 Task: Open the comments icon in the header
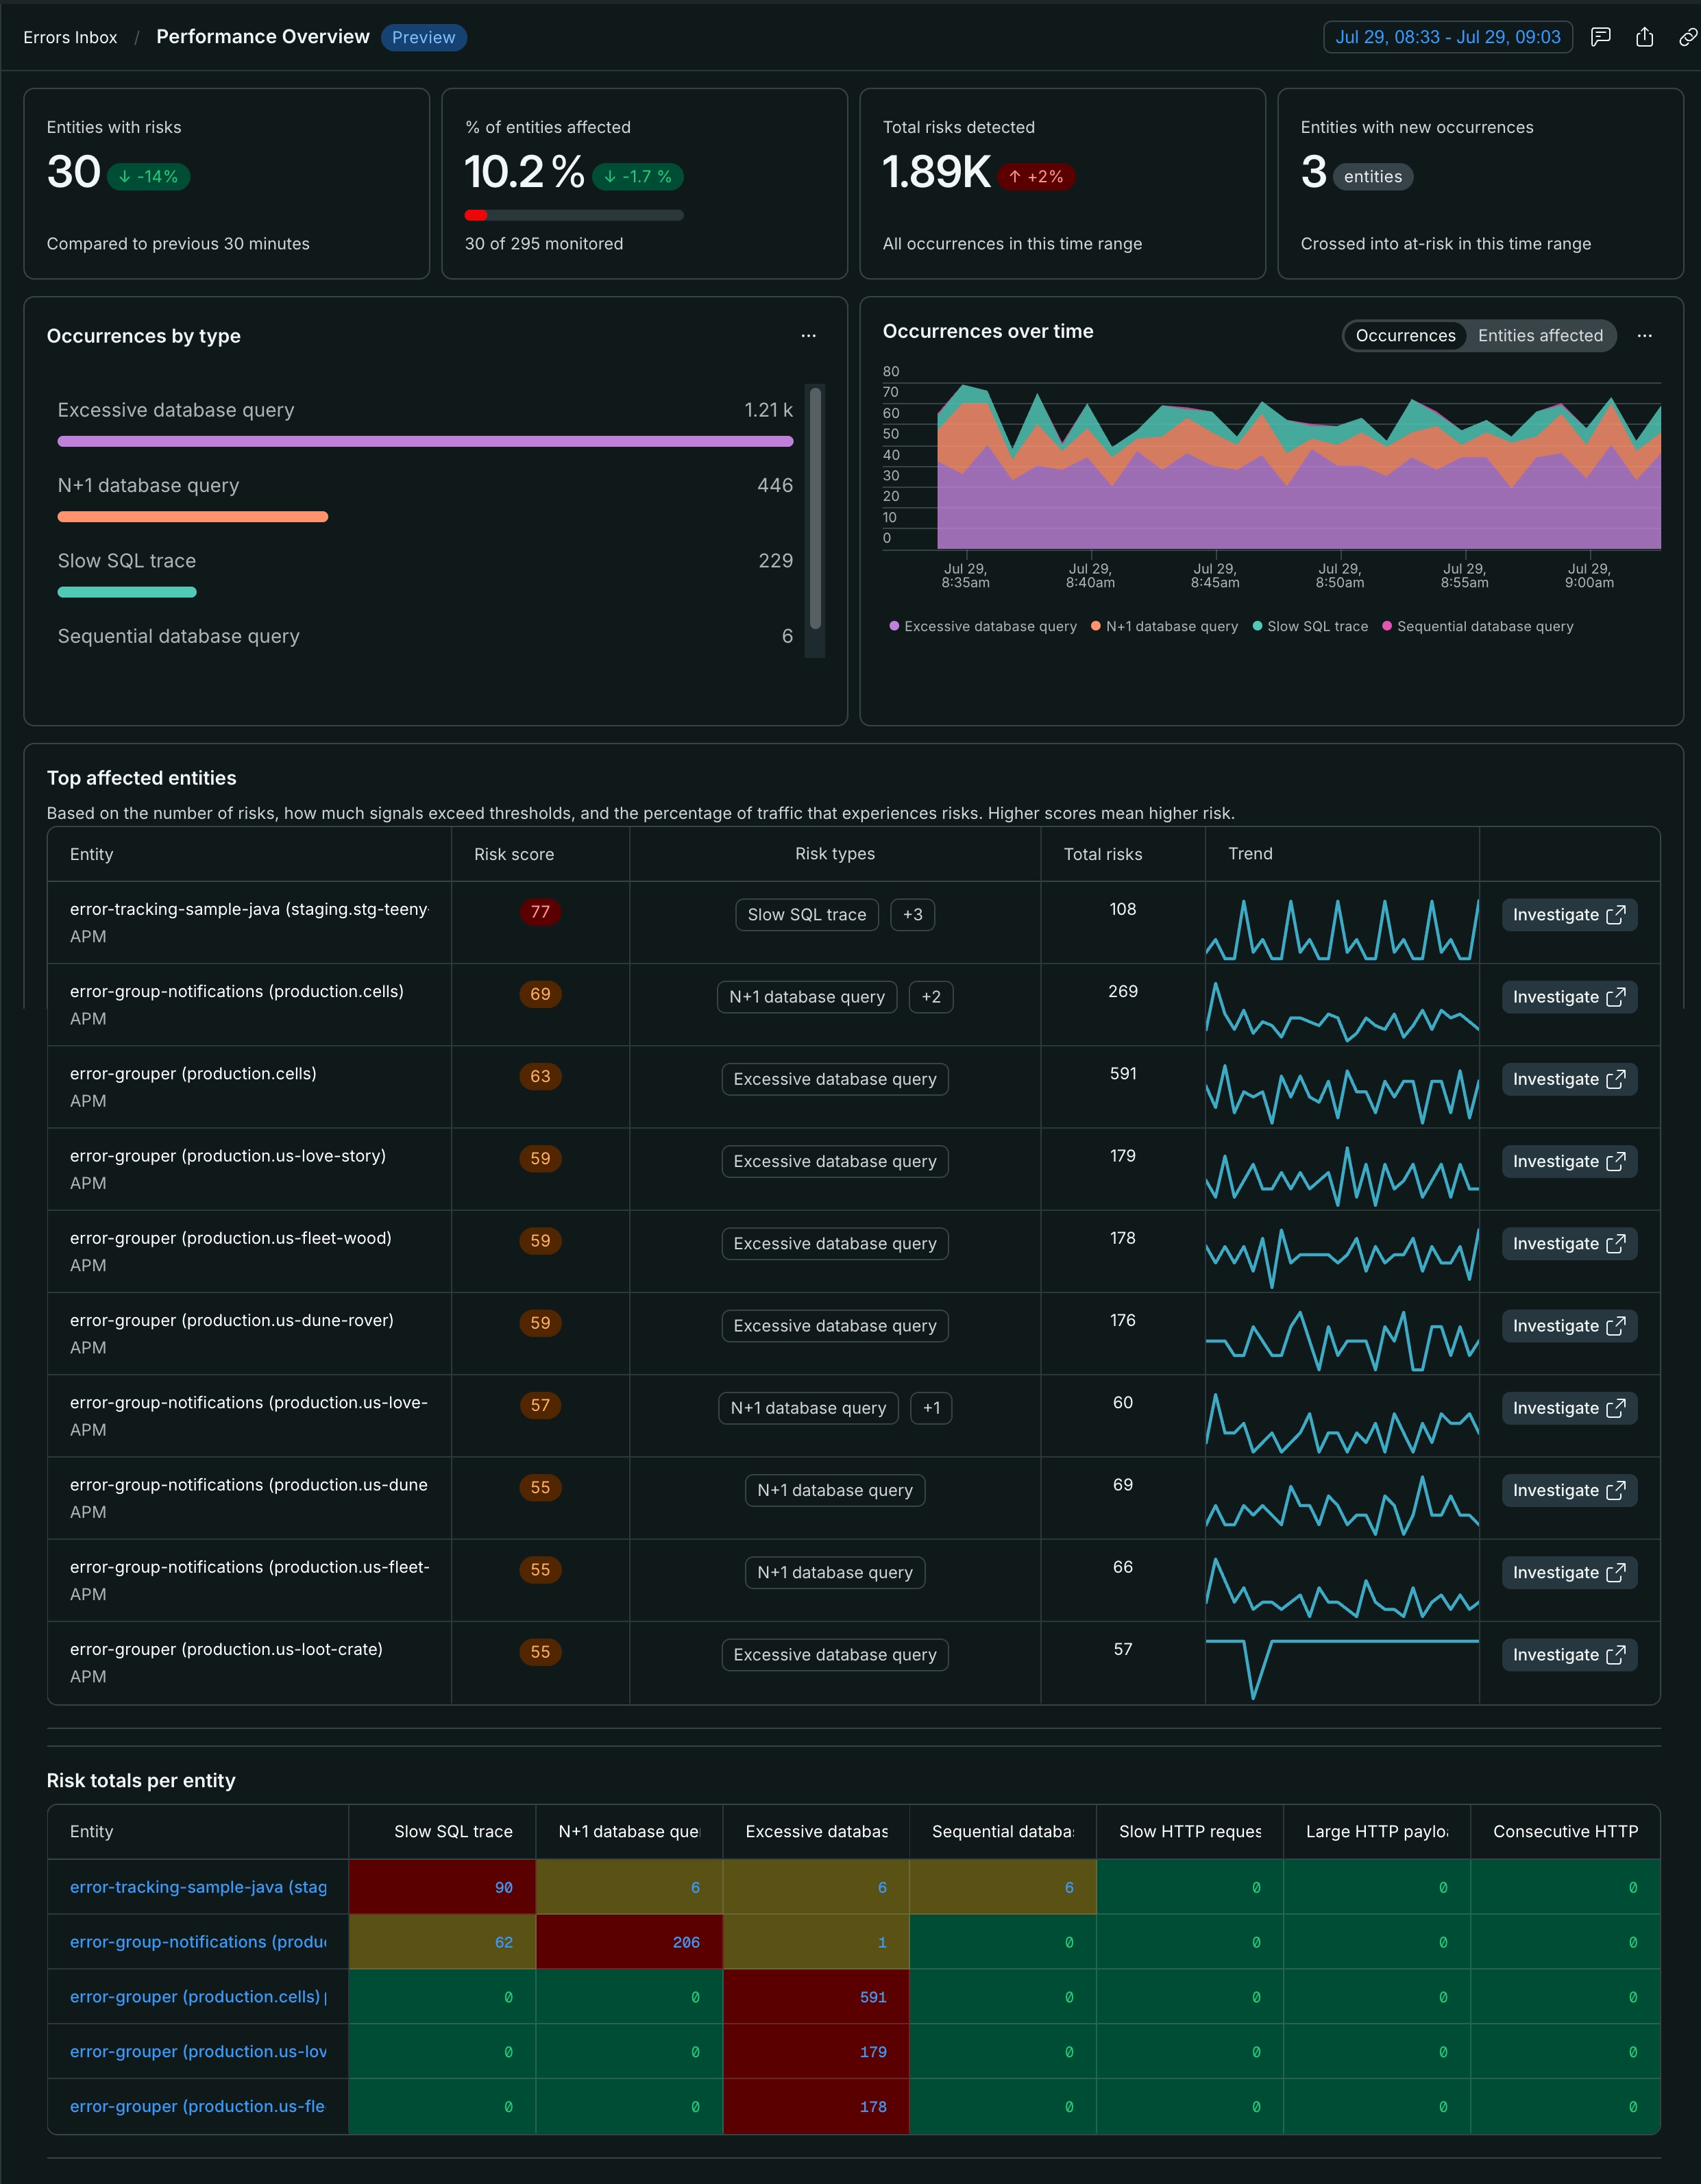pos(1600,37)
